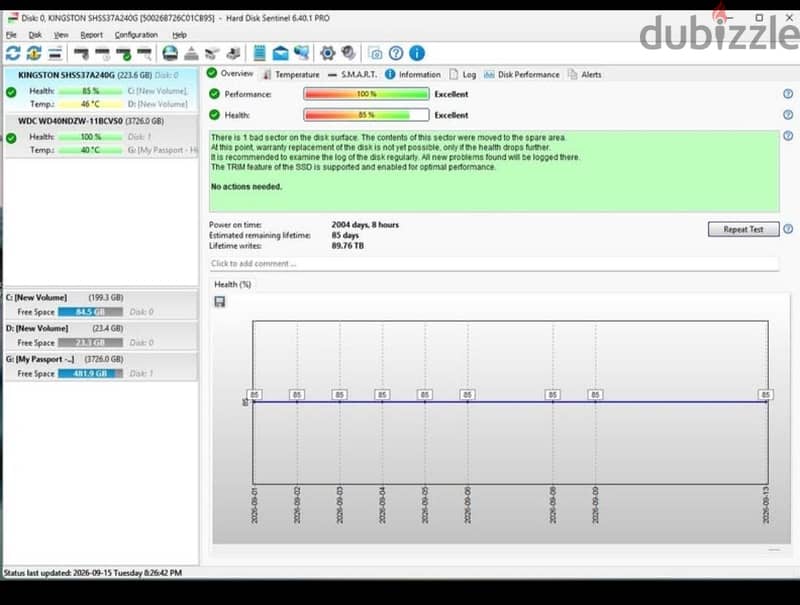Screen dimensions: 800x605
Task: Click the third toolbar icon showing stacked drives
Action: coord(55,53)
